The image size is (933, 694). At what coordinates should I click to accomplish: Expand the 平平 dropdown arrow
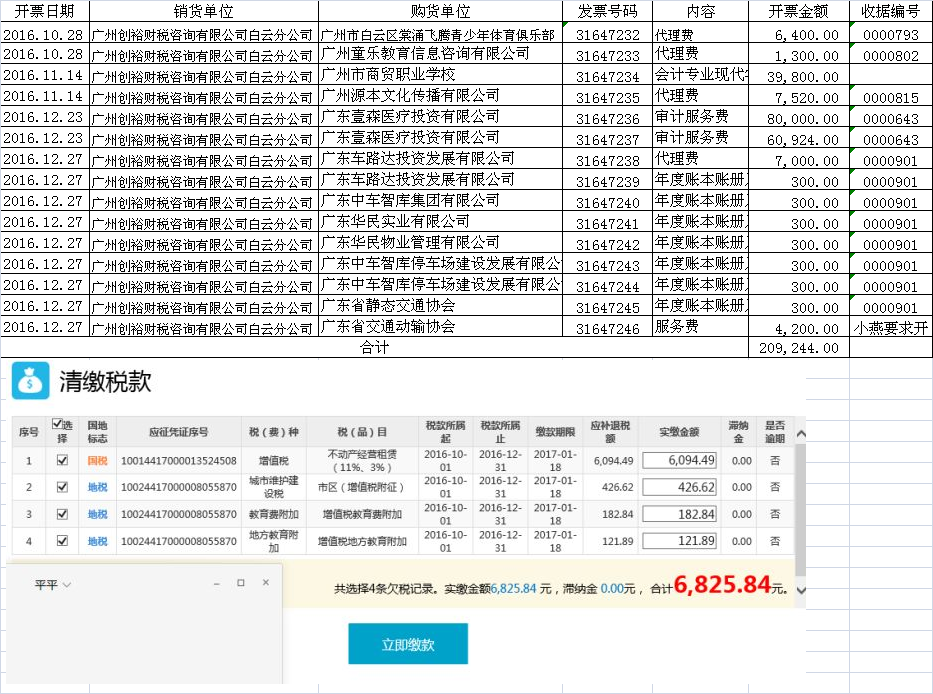pos(67,584)
